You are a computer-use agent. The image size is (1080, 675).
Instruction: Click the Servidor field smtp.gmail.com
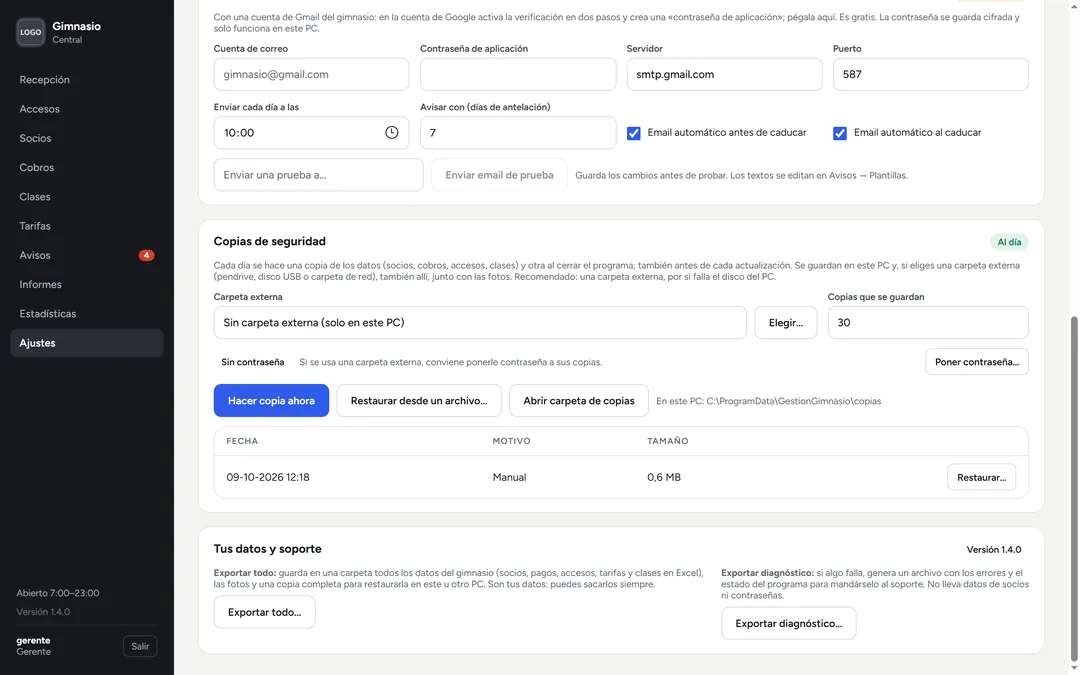(725, 74)
